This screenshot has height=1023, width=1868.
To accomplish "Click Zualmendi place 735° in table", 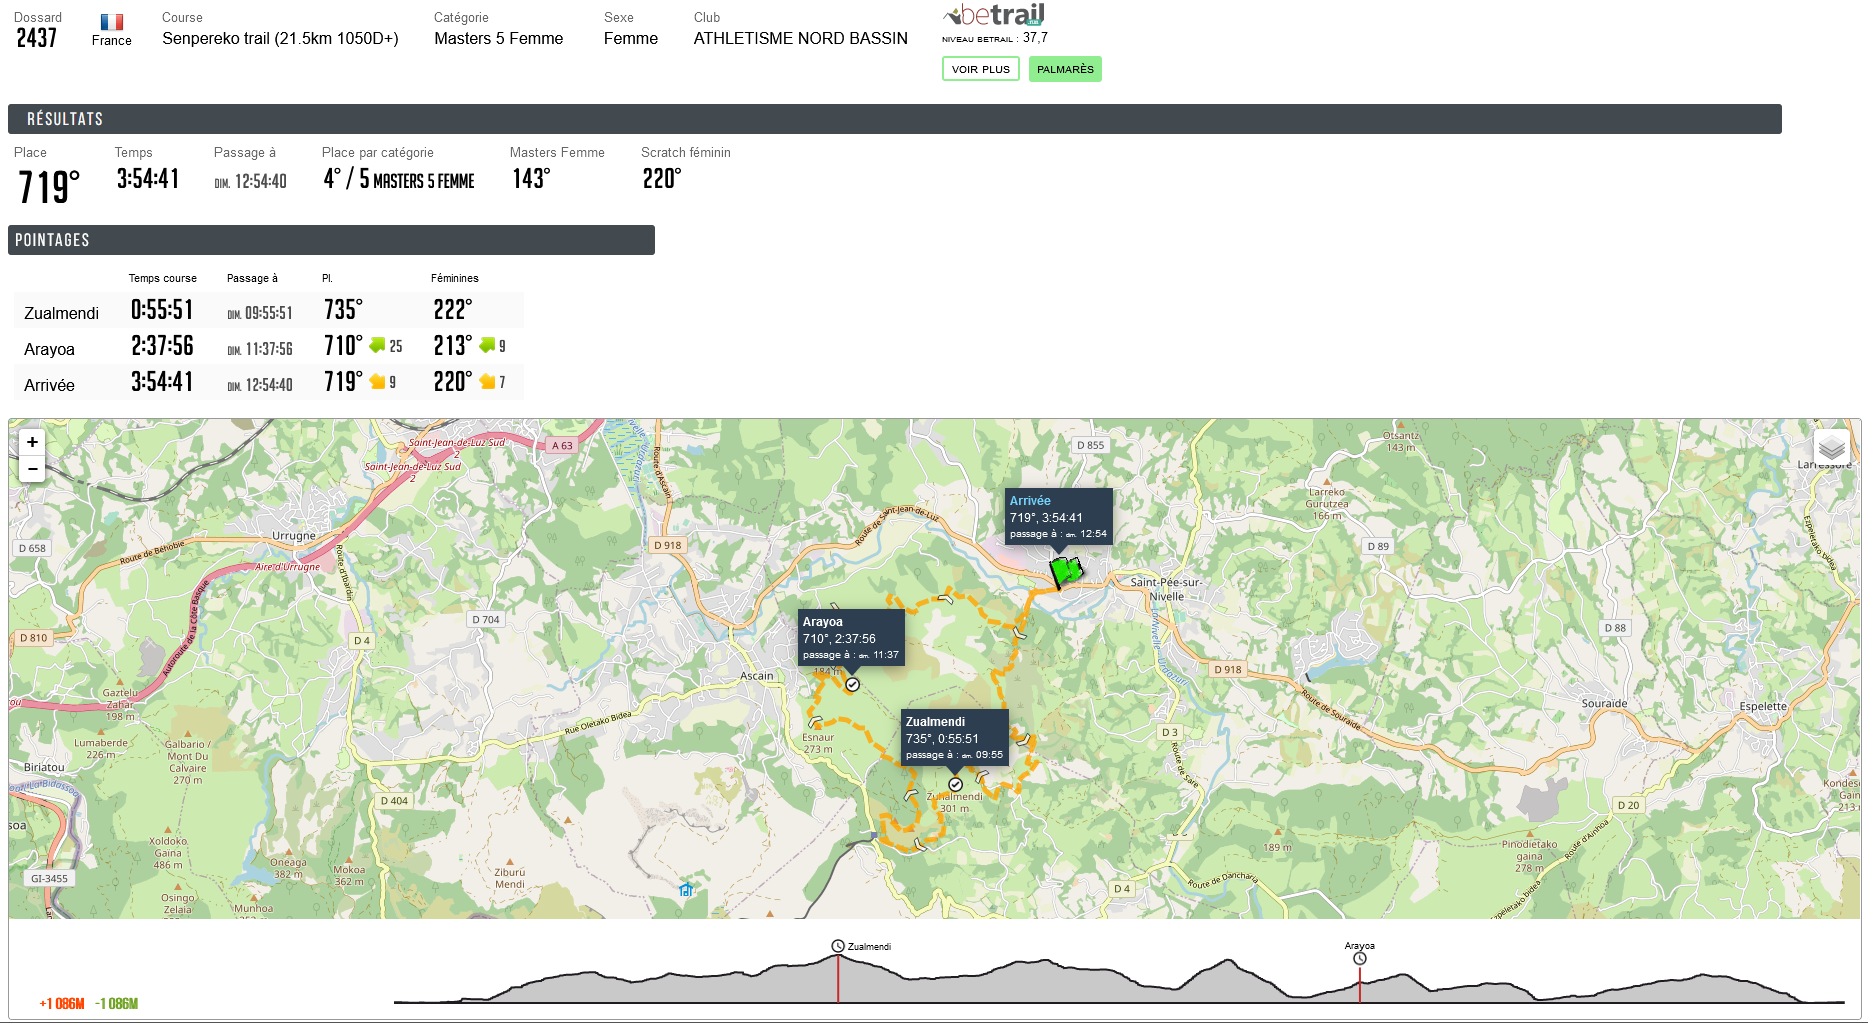I will [343, 310].
